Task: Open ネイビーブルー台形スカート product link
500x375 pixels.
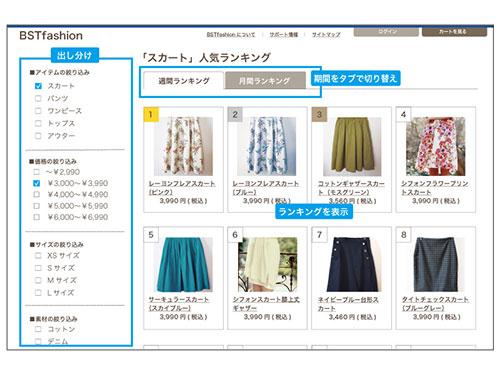Action: click(x=348, y=304)
